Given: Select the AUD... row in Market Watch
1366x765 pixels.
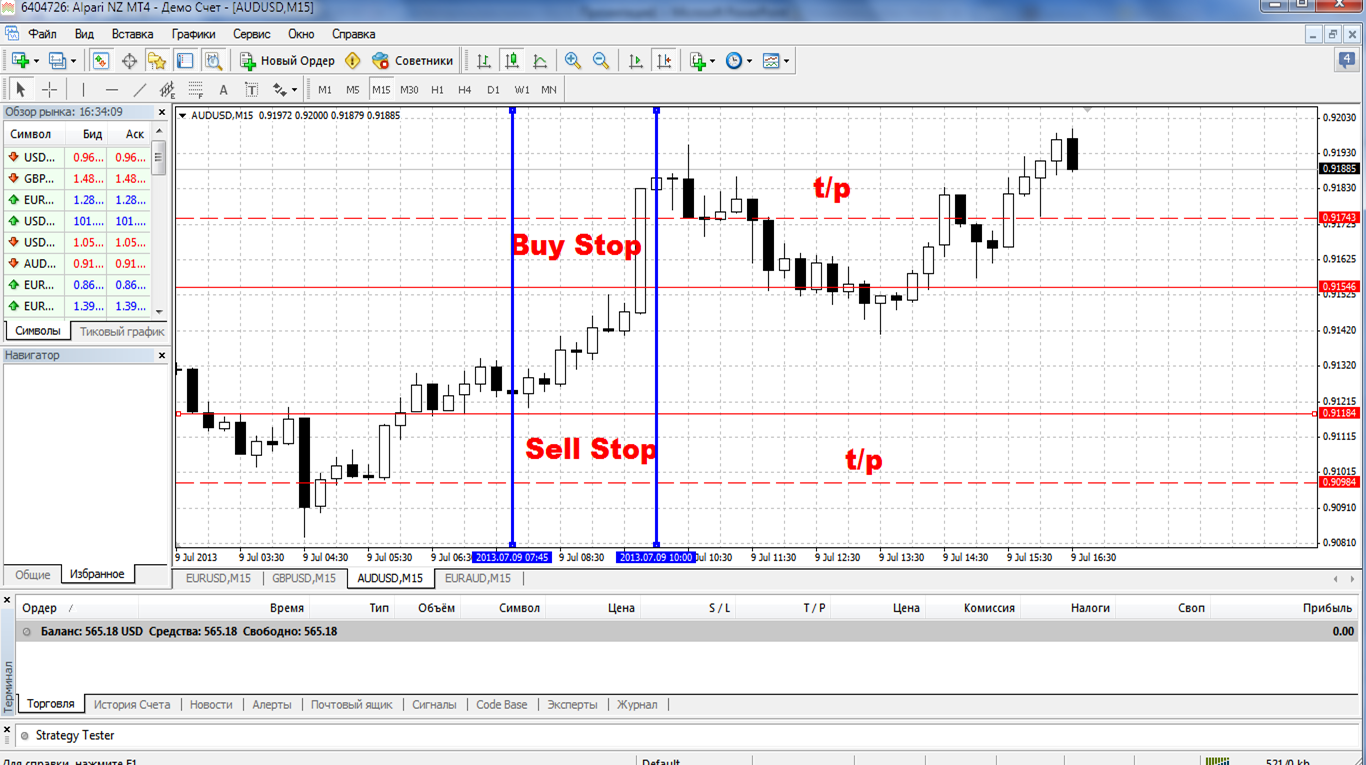Looking at the screenshot, I should pos(78,264).
